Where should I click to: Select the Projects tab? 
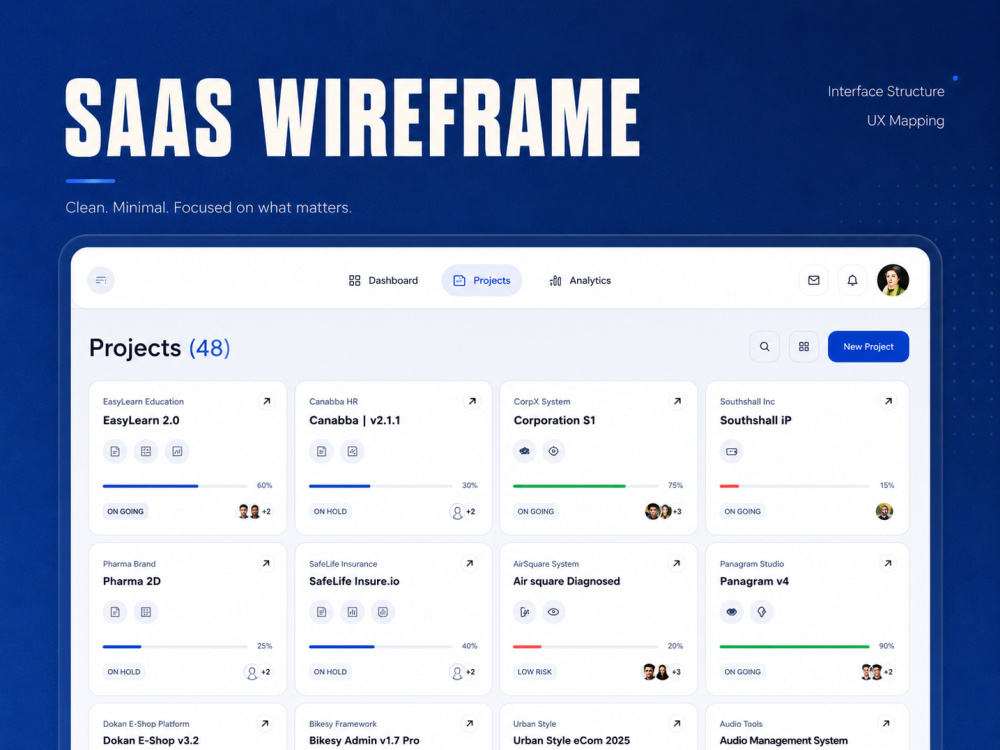click(x=482, y=281)
